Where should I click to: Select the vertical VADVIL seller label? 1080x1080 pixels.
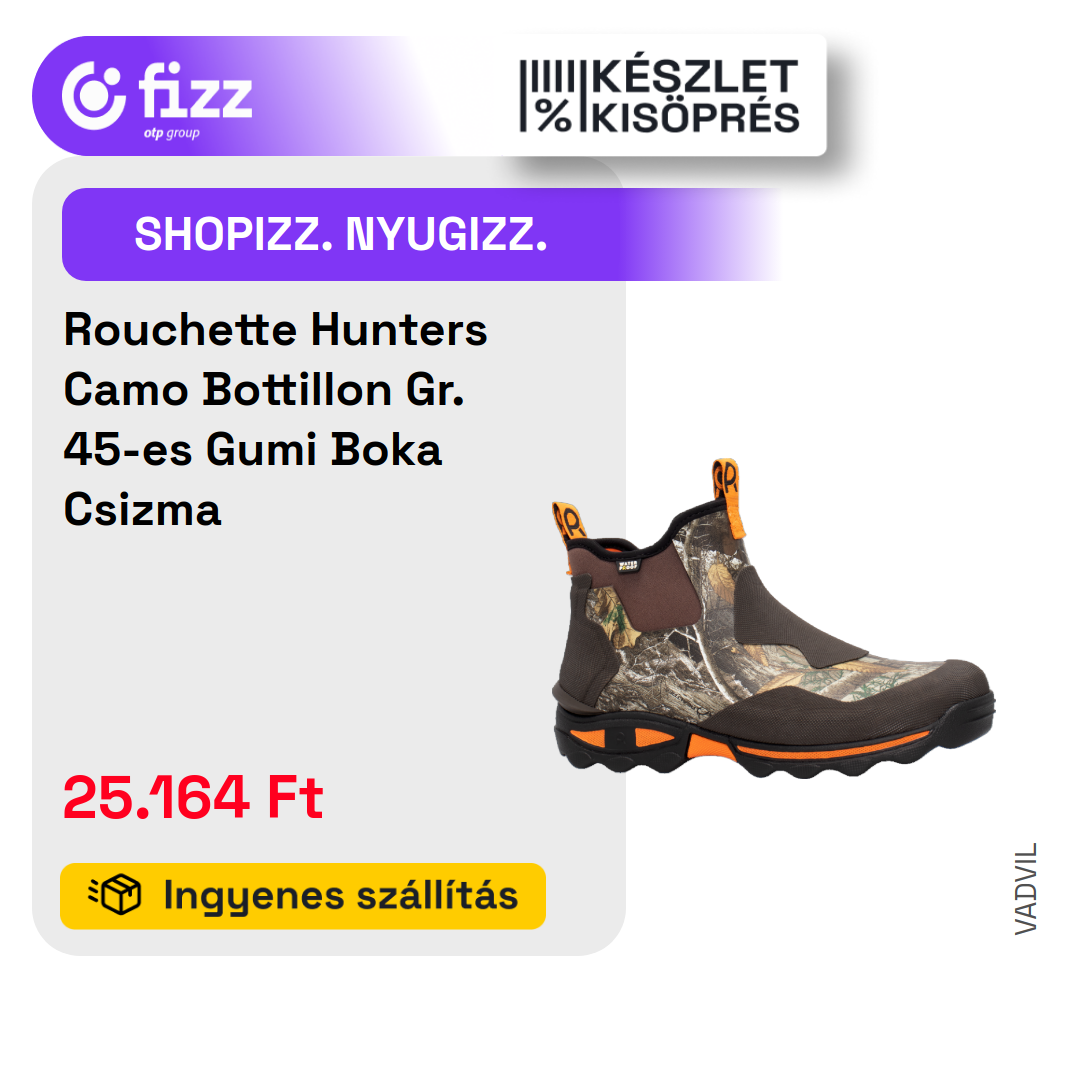click(x=1026, y=889)
